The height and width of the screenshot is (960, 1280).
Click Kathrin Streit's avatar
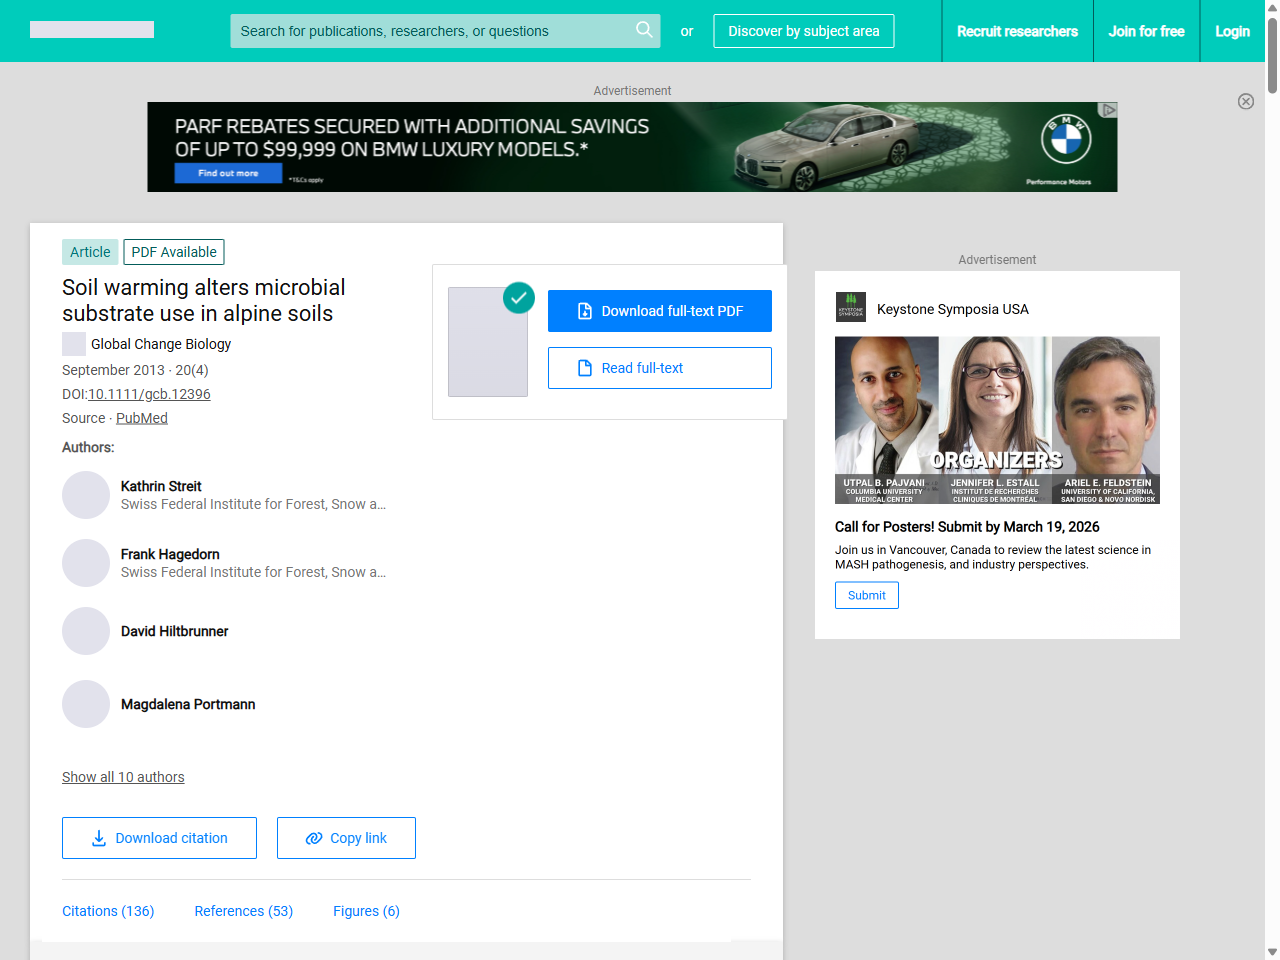[86, 495]
